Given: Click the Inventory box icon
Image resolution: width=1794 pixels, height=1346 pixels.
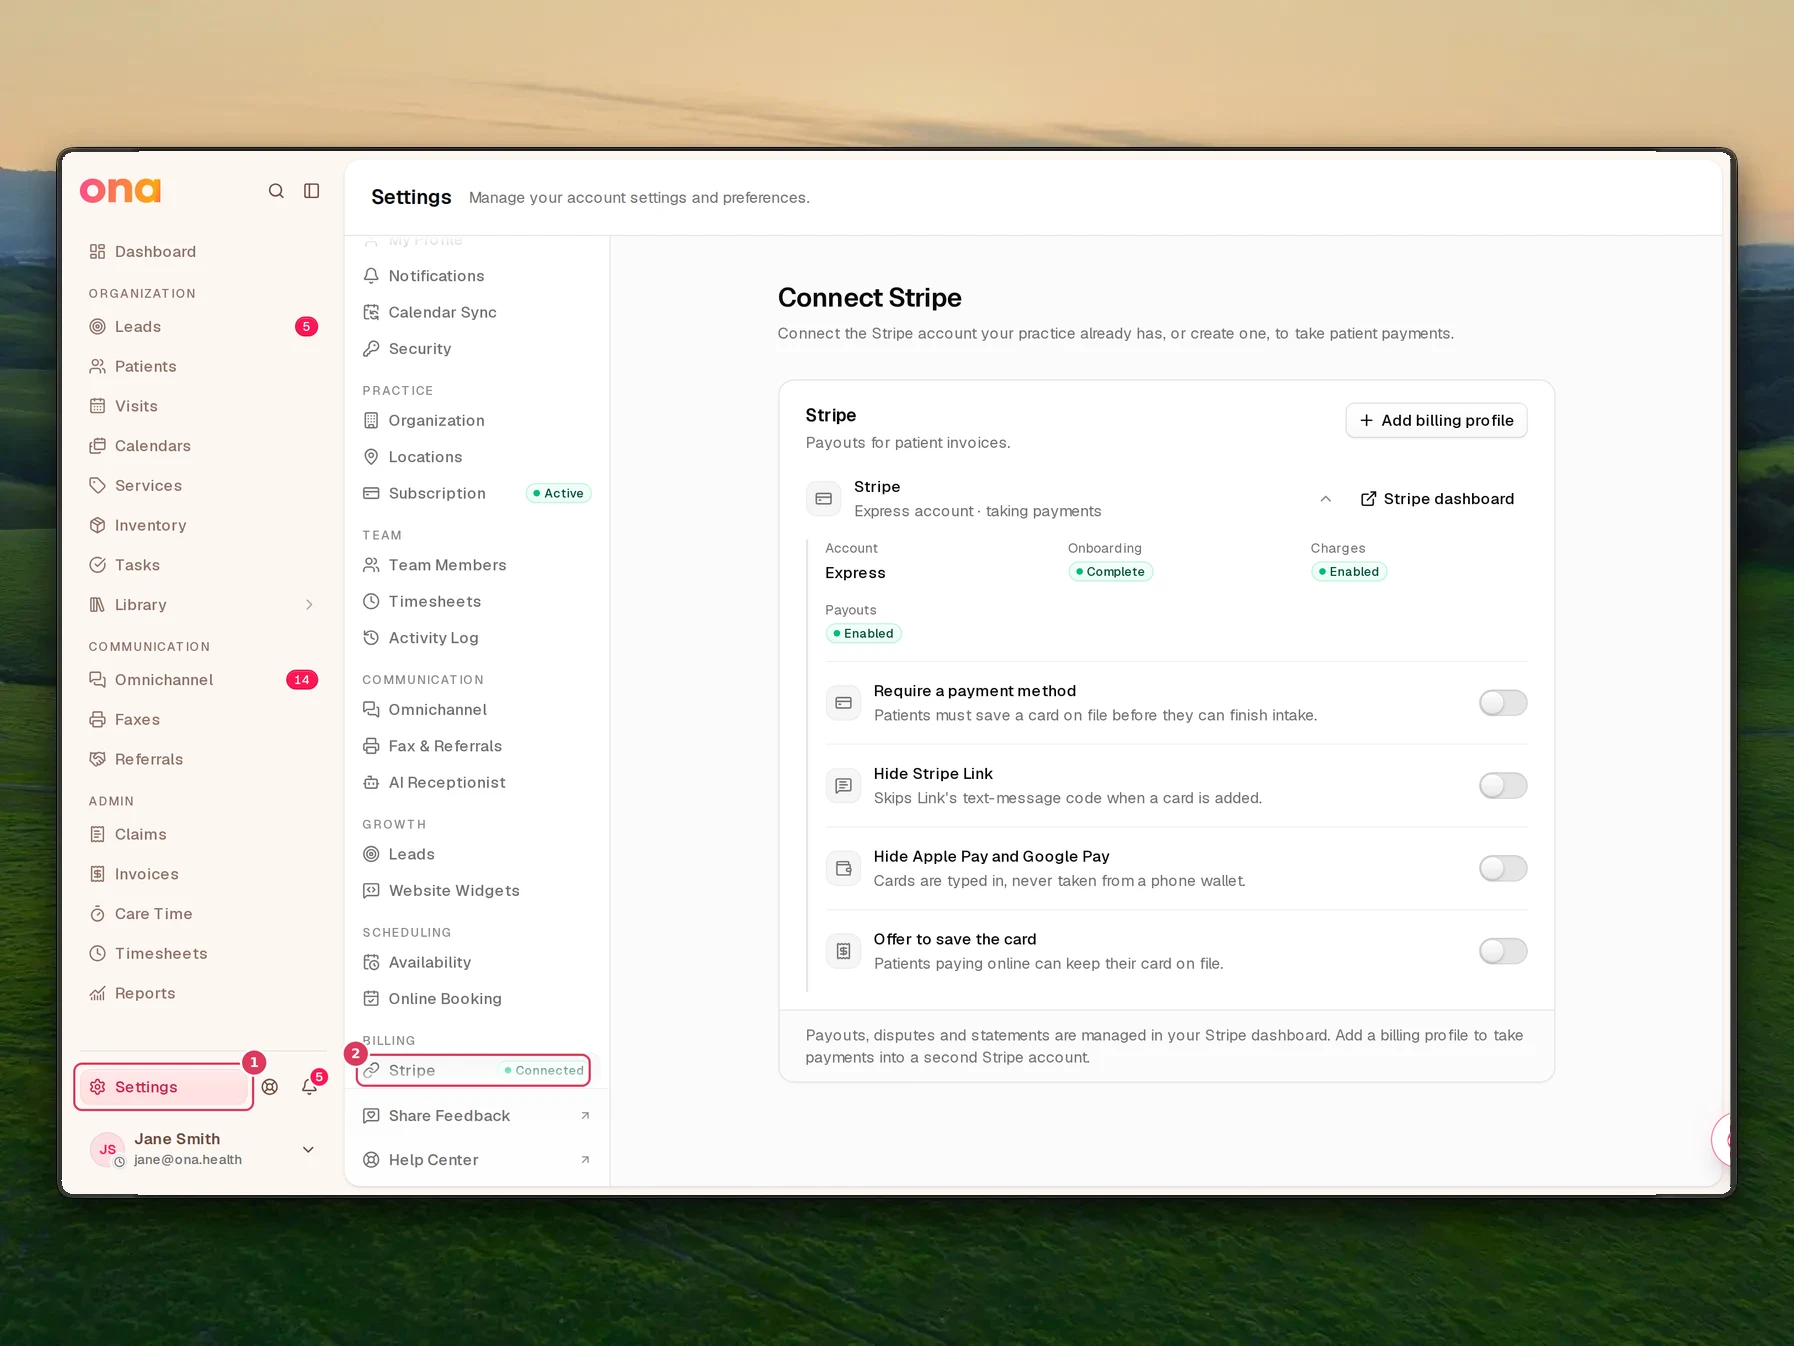Looking at the screenshot, I should [x=97, y=526].
